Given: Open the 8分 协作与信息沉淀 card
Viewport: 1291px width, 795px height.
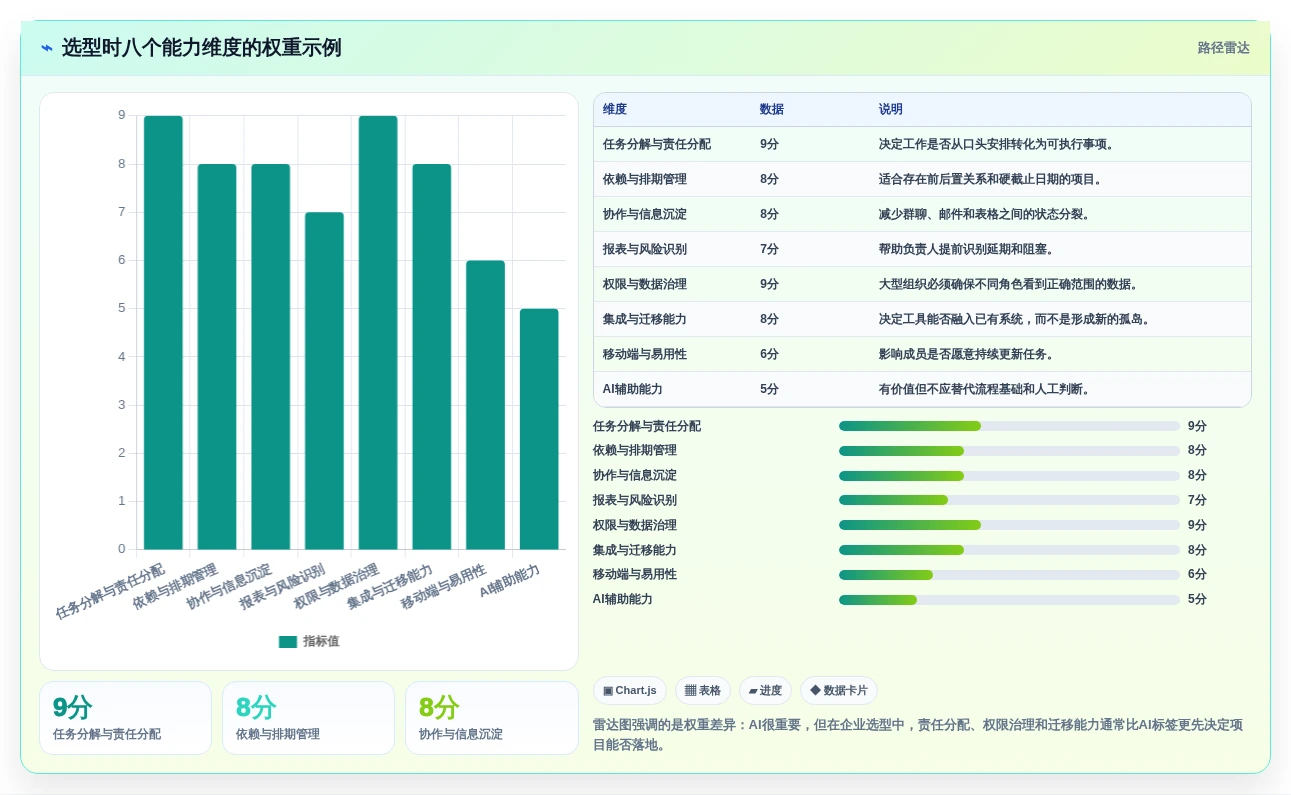Looking at the screenshot, I should click(x=491, y=718).
